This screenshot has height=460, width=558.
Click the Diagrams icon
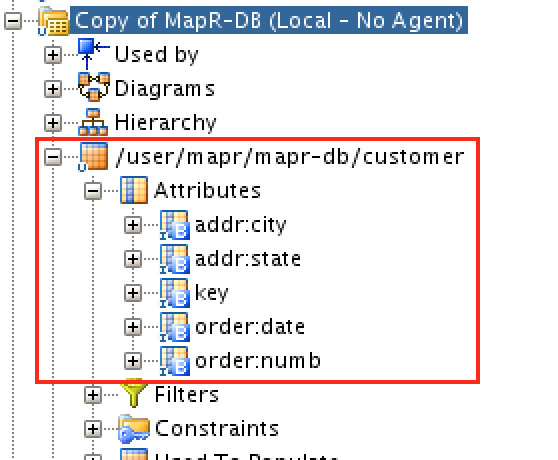[x=94, y=87]
